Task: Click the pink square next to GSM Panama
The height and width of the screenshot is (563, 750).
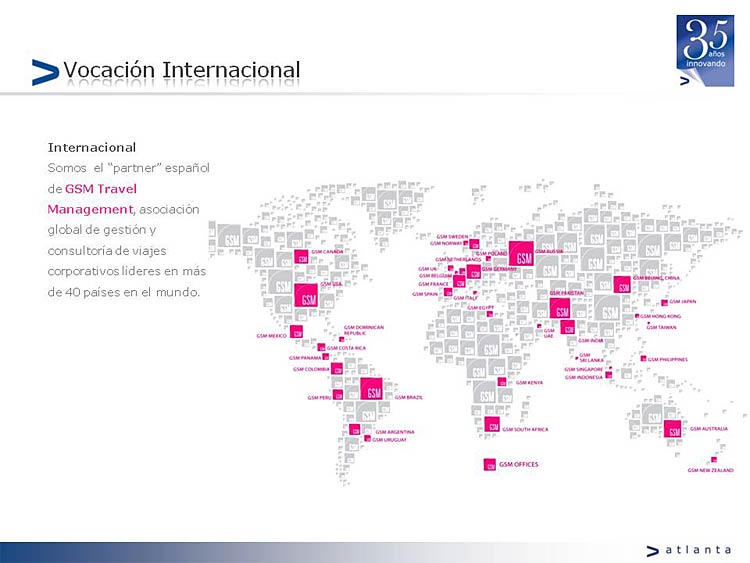Action: (326, 357)
